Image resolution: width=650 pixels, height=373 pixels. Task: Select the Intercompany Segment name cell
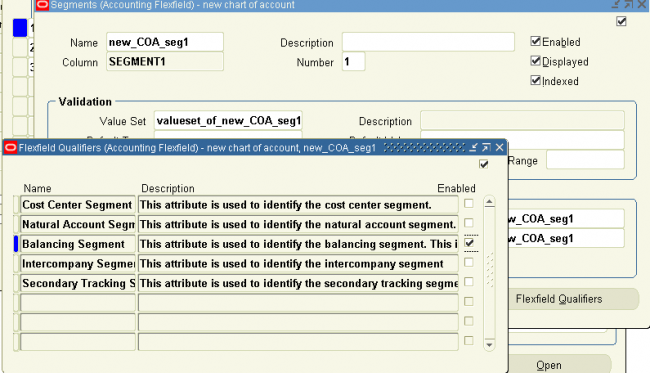78,264
